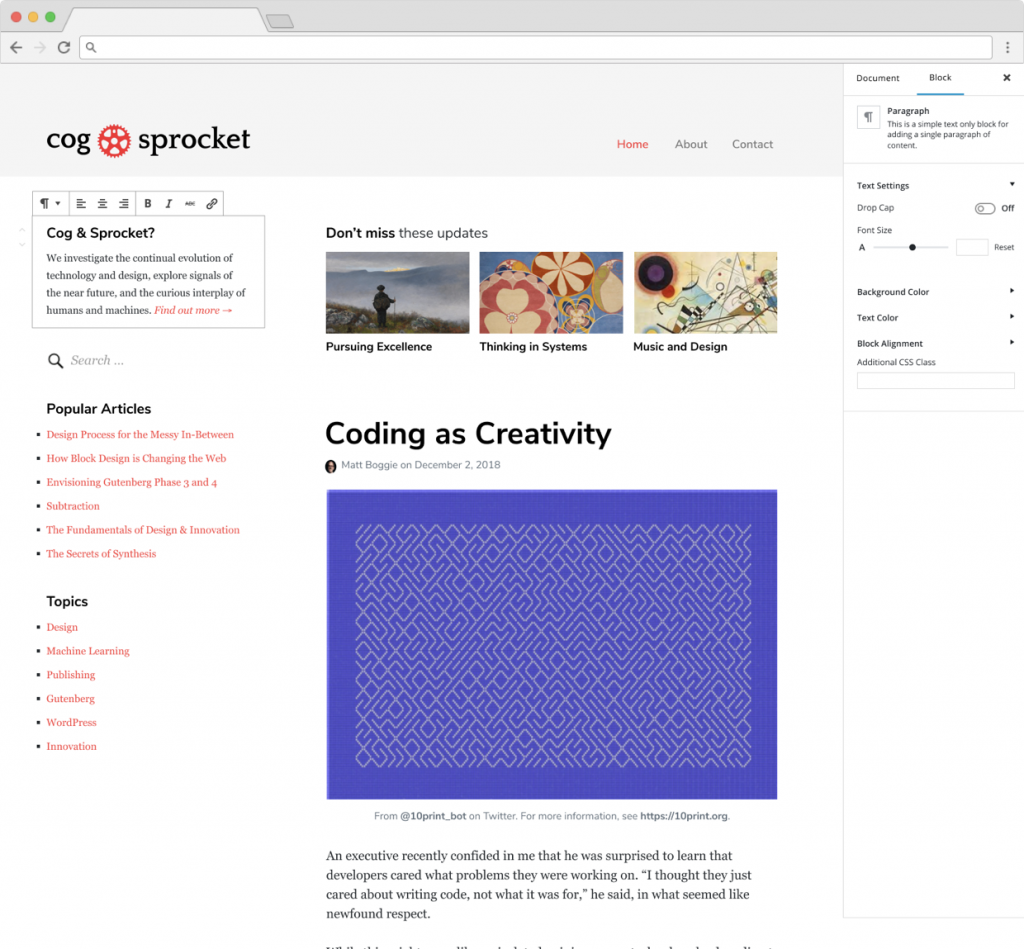1024x949 pixels.
Task: Apply bold formatting to text
Action: (x=148, y=204)
